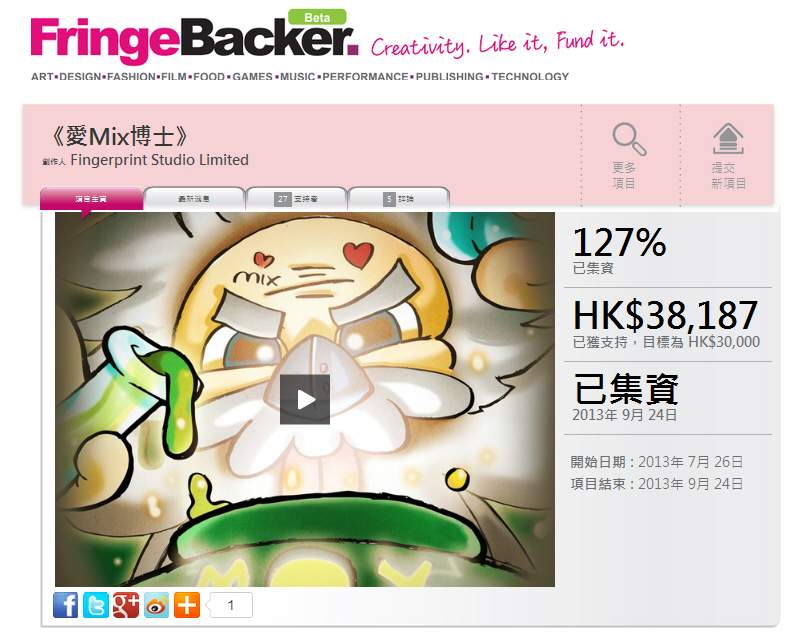The width and height of the screenshot is (804, 633).
Task: Share via the Google Plus icon
Action: [126, 605]
